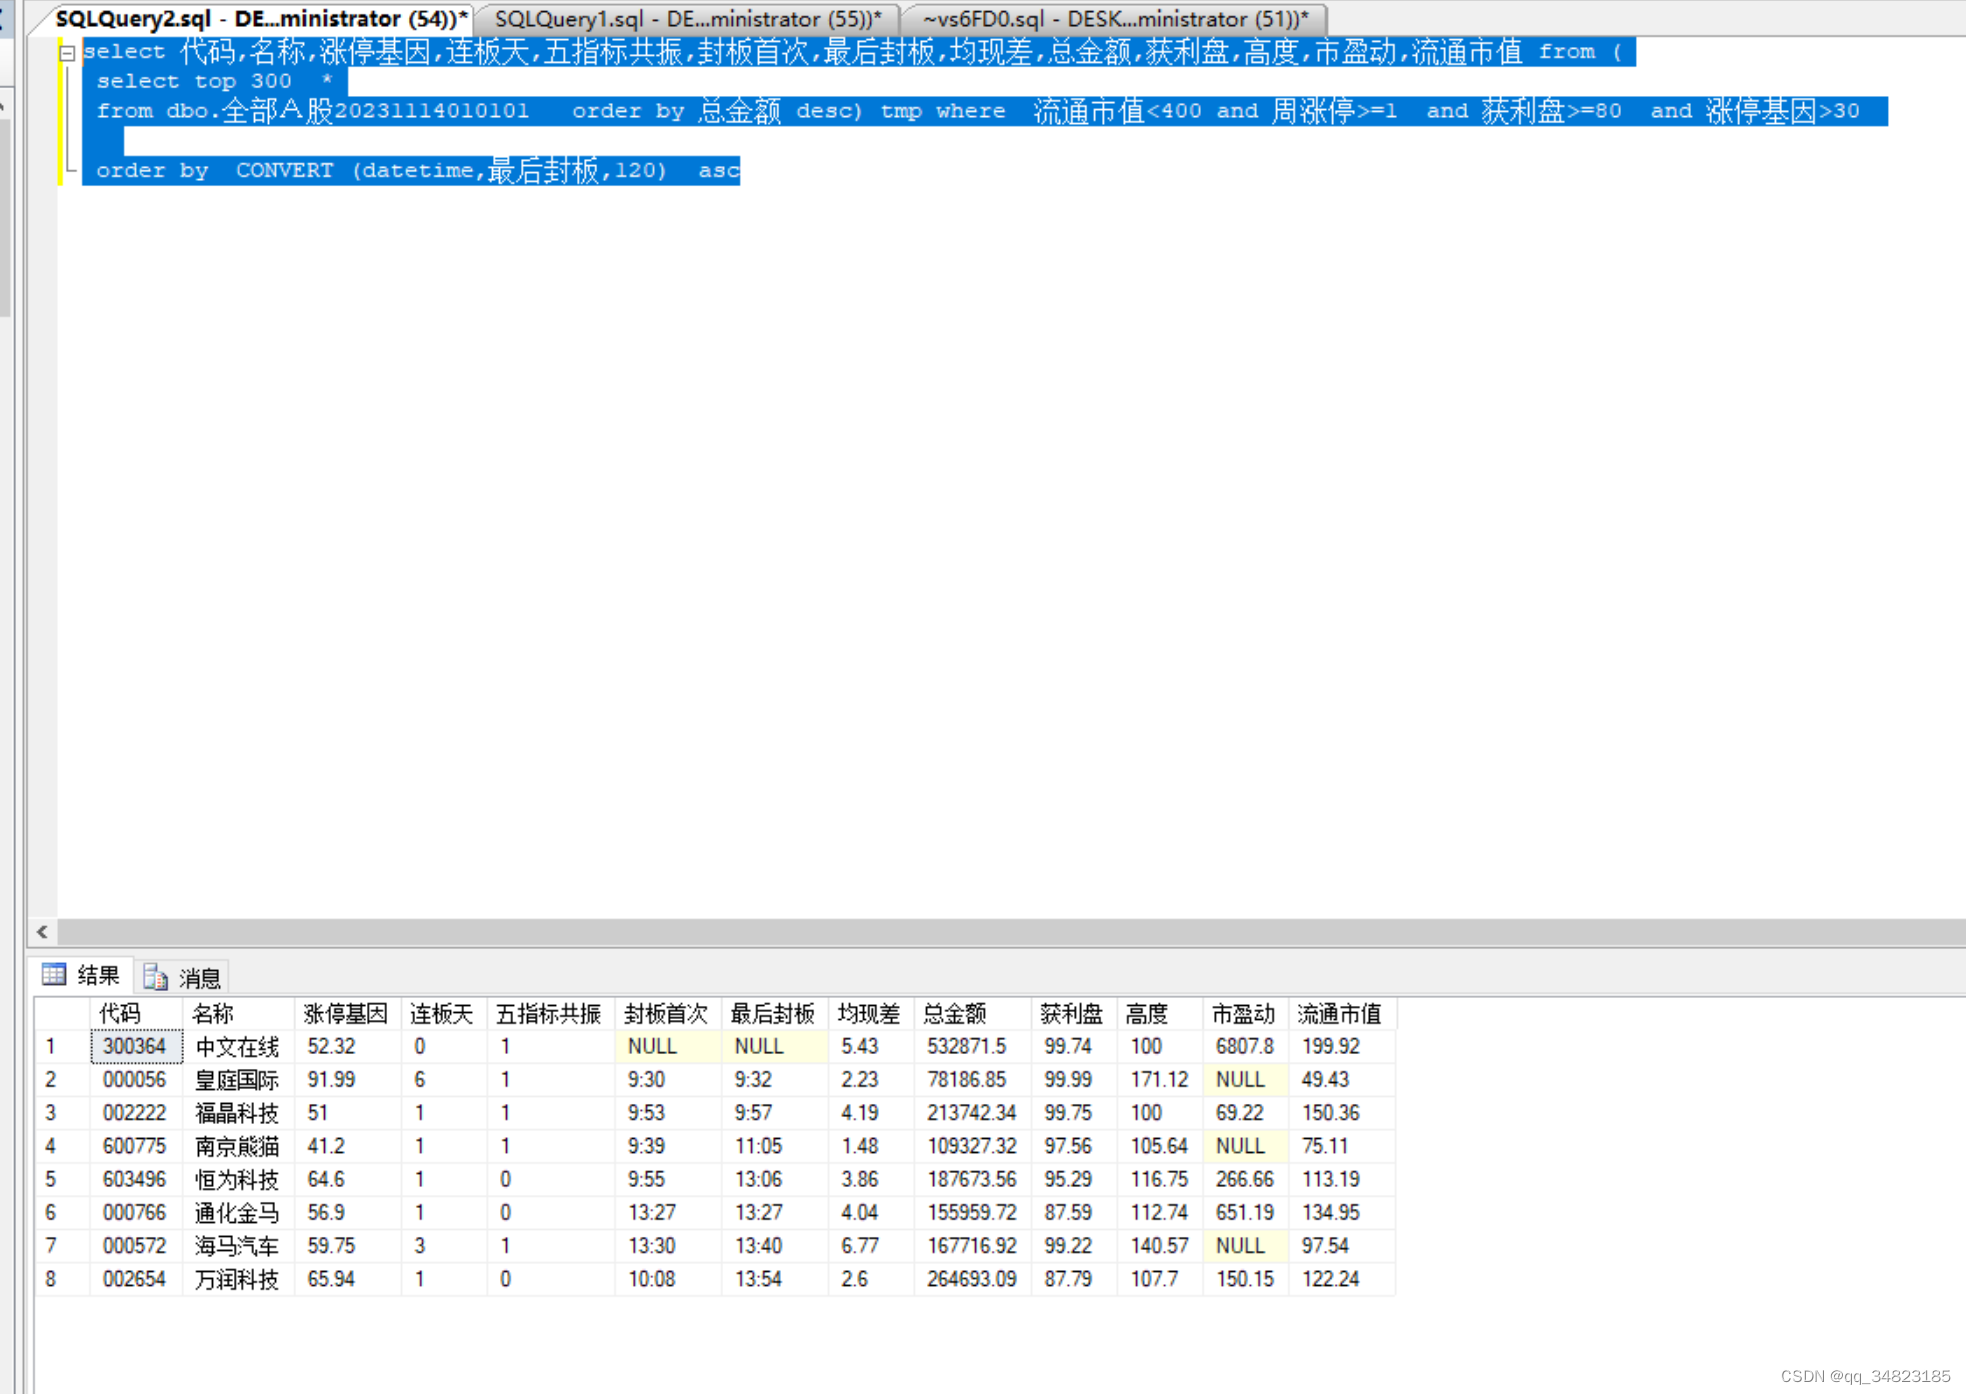Collapse the SQL select statement outline
Screen dimensions: 1966x1394
tap(67, 53)
